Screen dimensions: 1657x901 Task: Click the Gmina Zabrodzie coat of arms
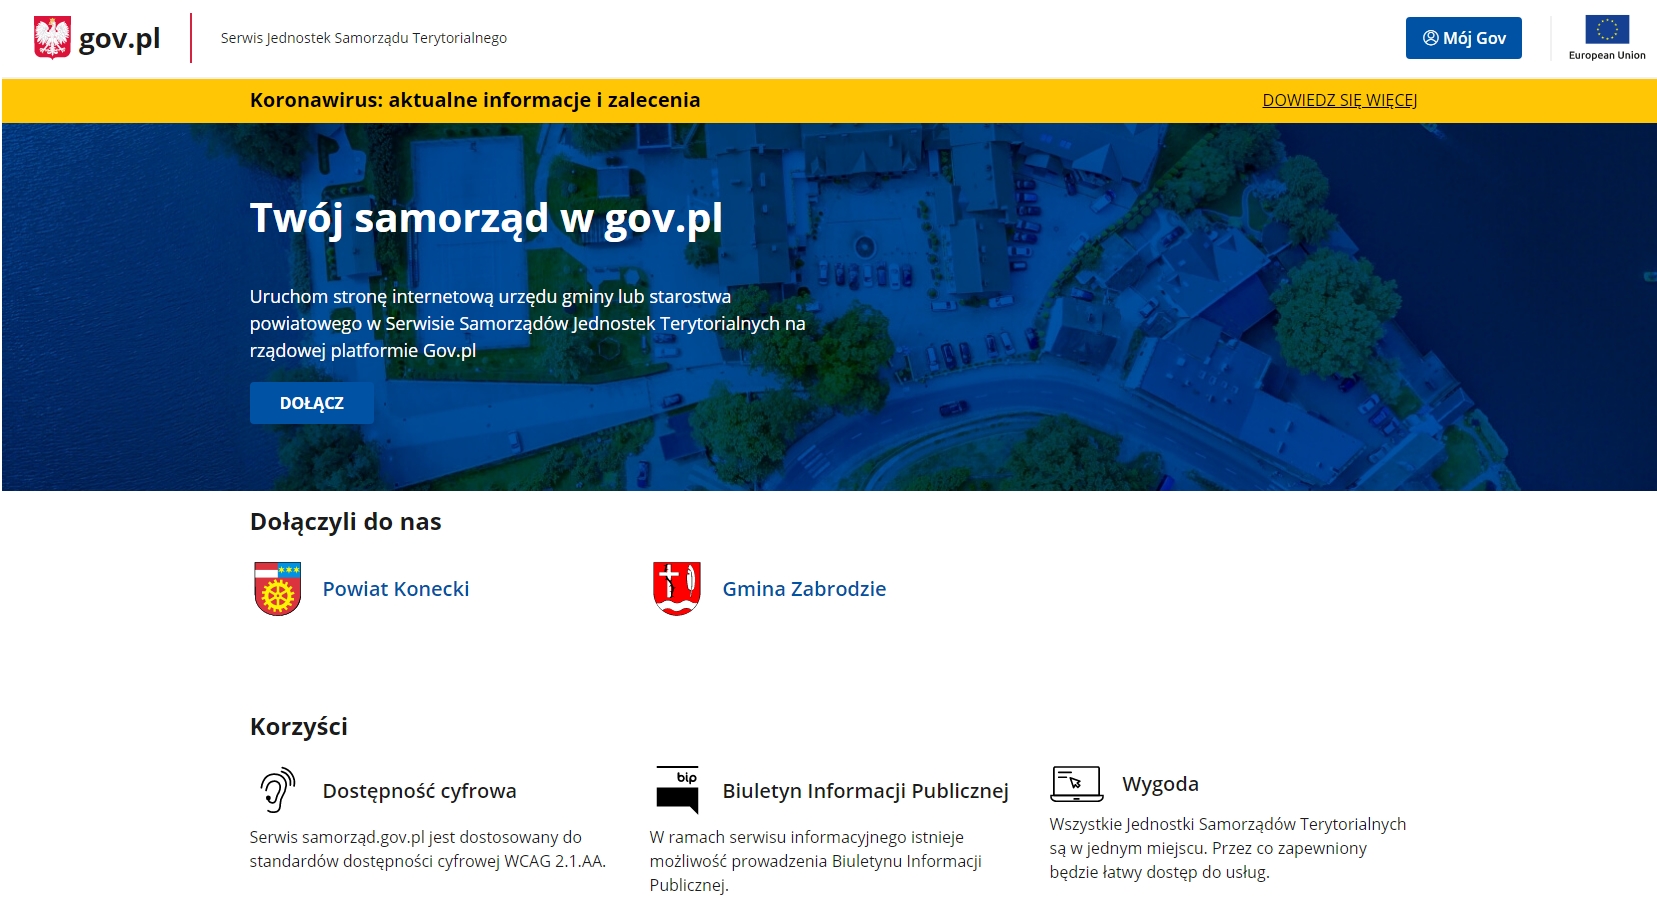pyautogui.click(x=677, y=589)
